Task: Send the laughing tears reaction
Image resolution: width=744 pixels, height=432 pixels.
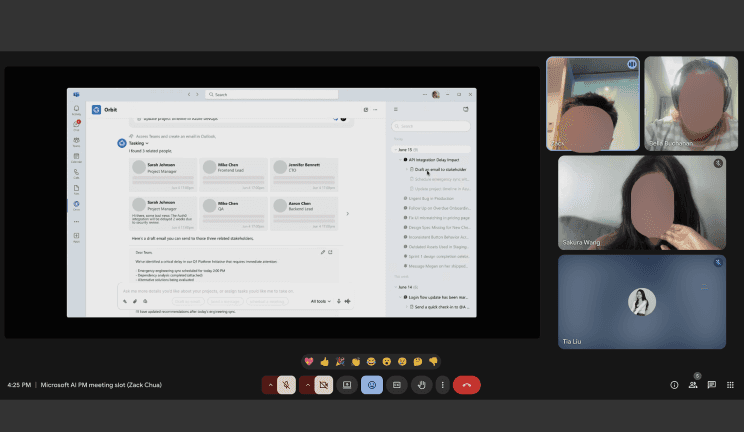Action: 371,362
